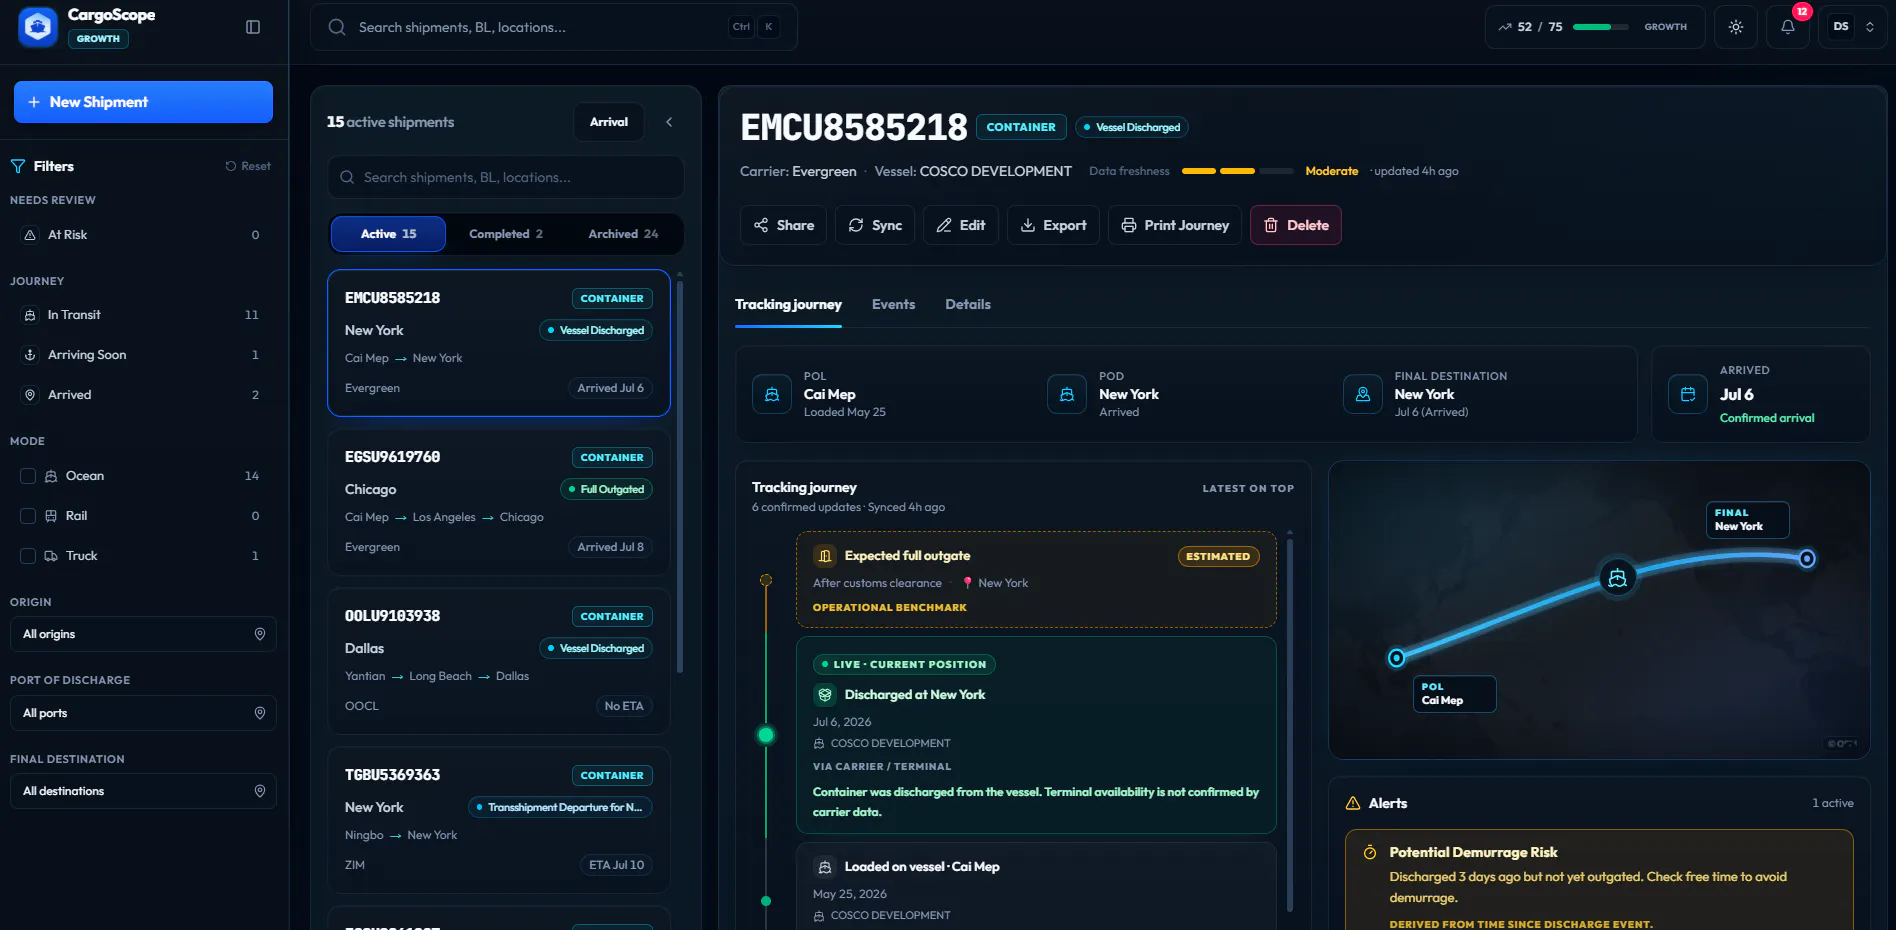
Task: Open the OOLU9103938 Dallas shipment card
Action: pyautogui.click(x=499, y=661)
